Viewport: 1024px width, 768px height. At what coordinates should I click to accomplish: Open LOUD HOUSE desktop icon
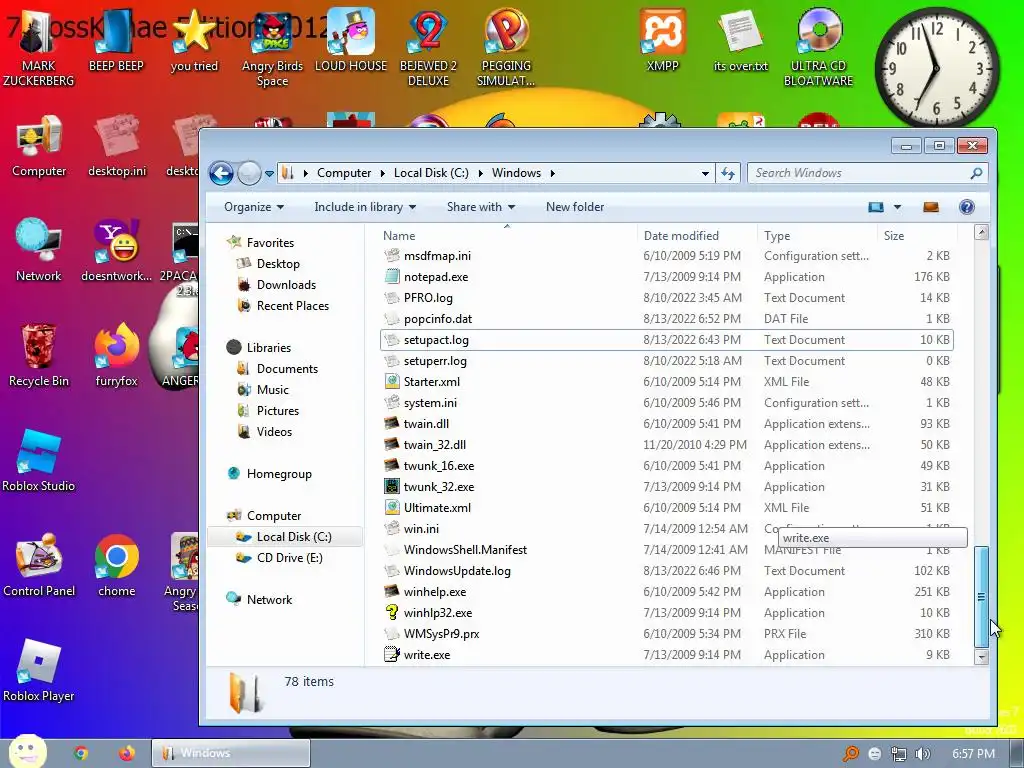click(x=351, y=40)
